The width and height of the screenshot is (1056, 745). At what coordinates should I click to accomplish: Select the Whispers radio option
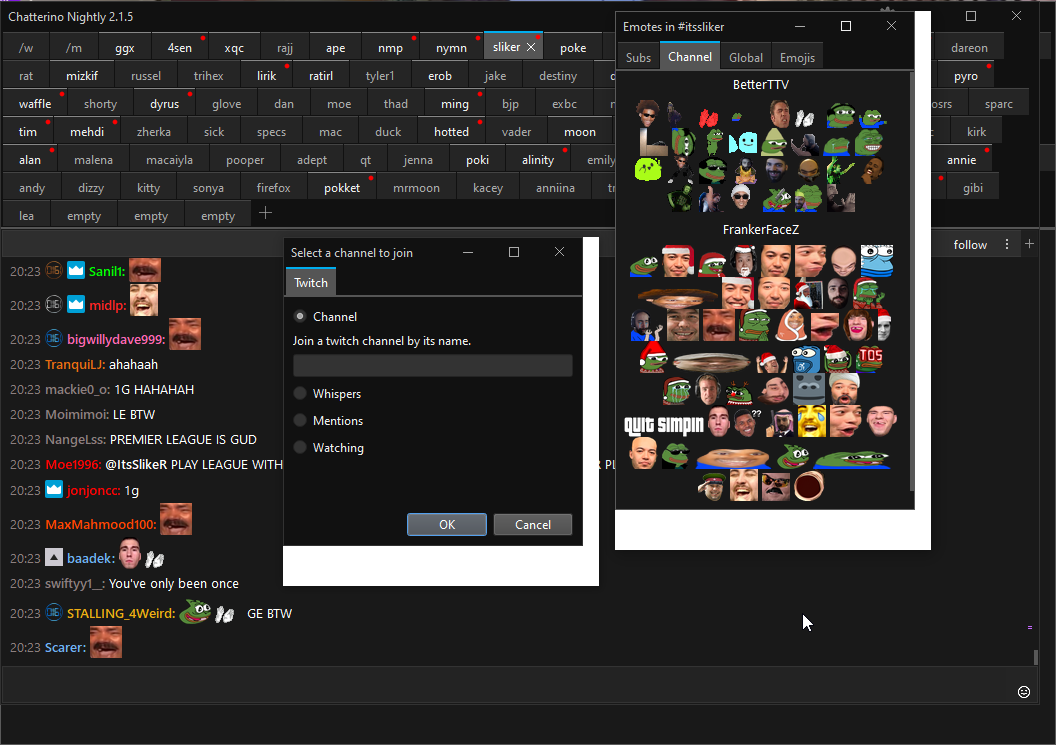300,393
